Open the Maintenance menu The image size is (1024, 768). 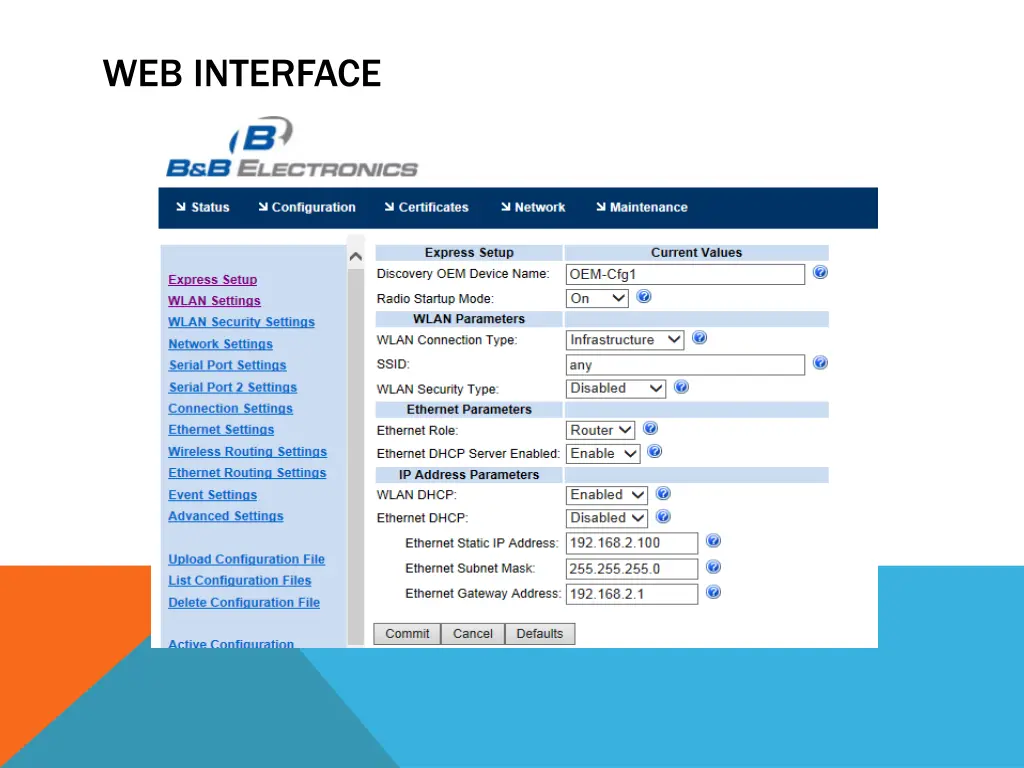click(x=642, y=207)
